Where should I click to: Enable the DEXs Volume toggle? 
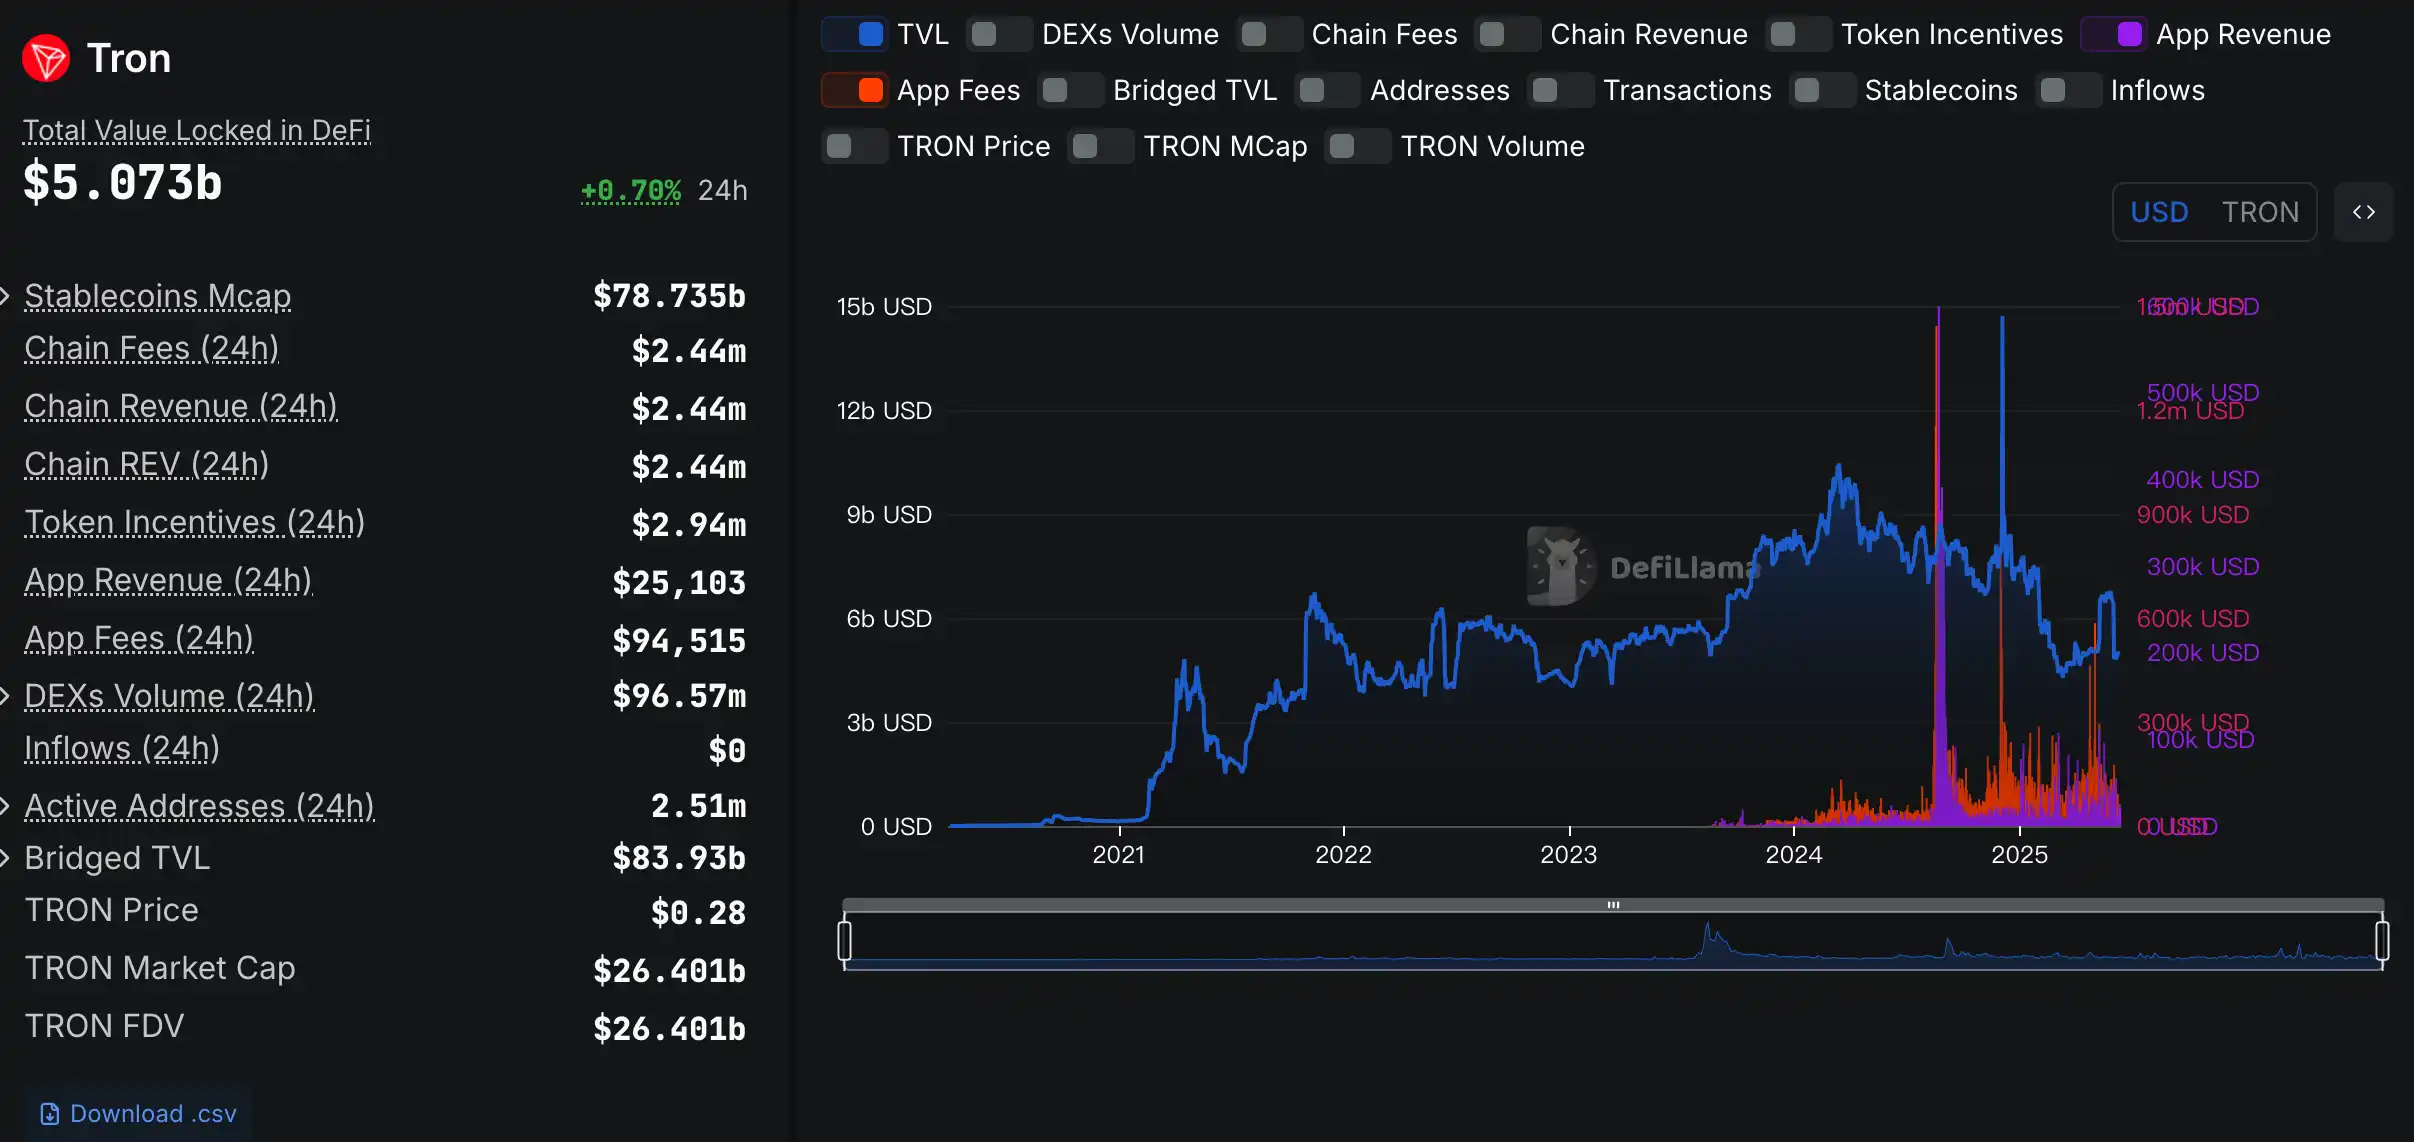999,34
